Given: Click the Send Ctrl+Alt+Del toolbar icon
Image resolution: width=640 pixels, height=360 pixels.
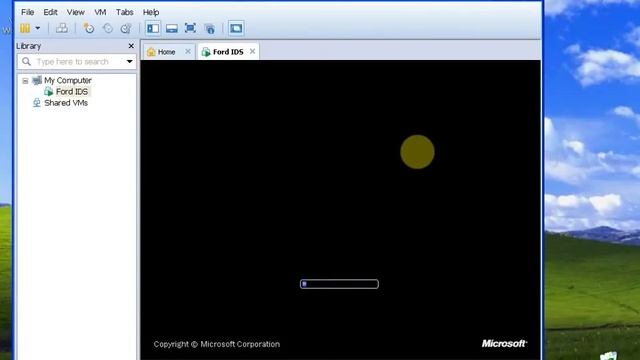Looking at the screenshot, I should click(62, 28).
